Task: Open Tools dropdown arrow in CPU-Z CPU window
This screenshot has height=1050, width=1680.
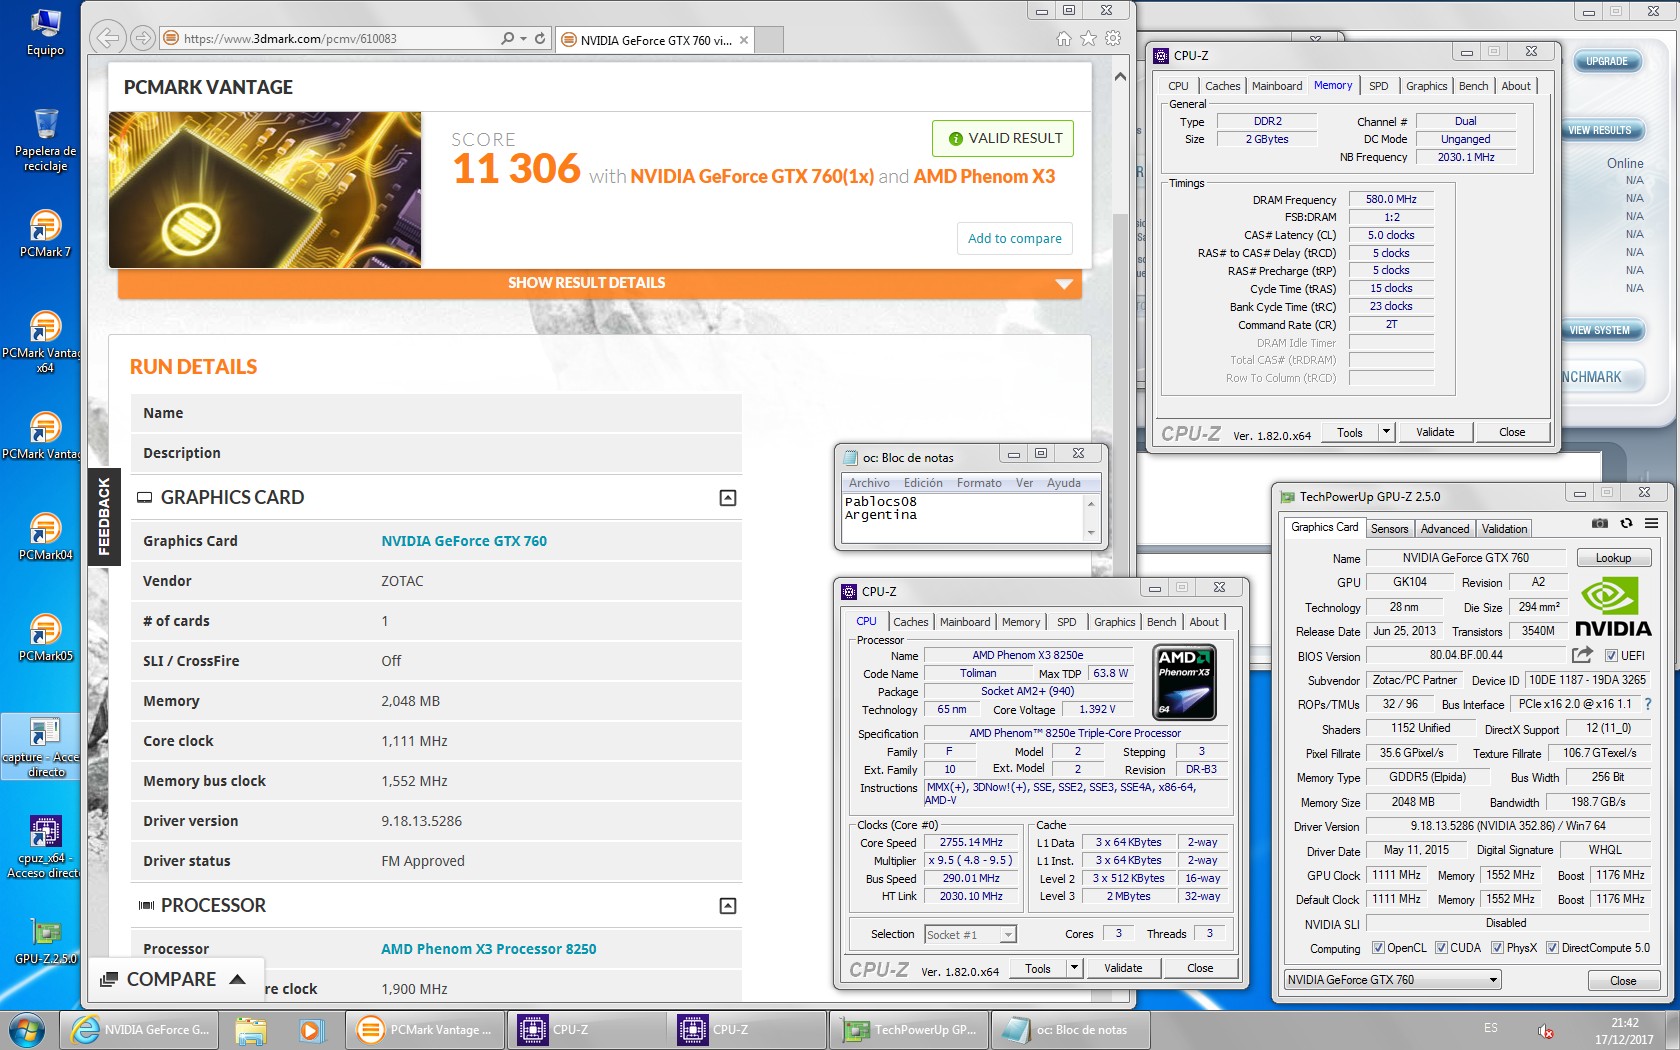Action: point(1074,968)
